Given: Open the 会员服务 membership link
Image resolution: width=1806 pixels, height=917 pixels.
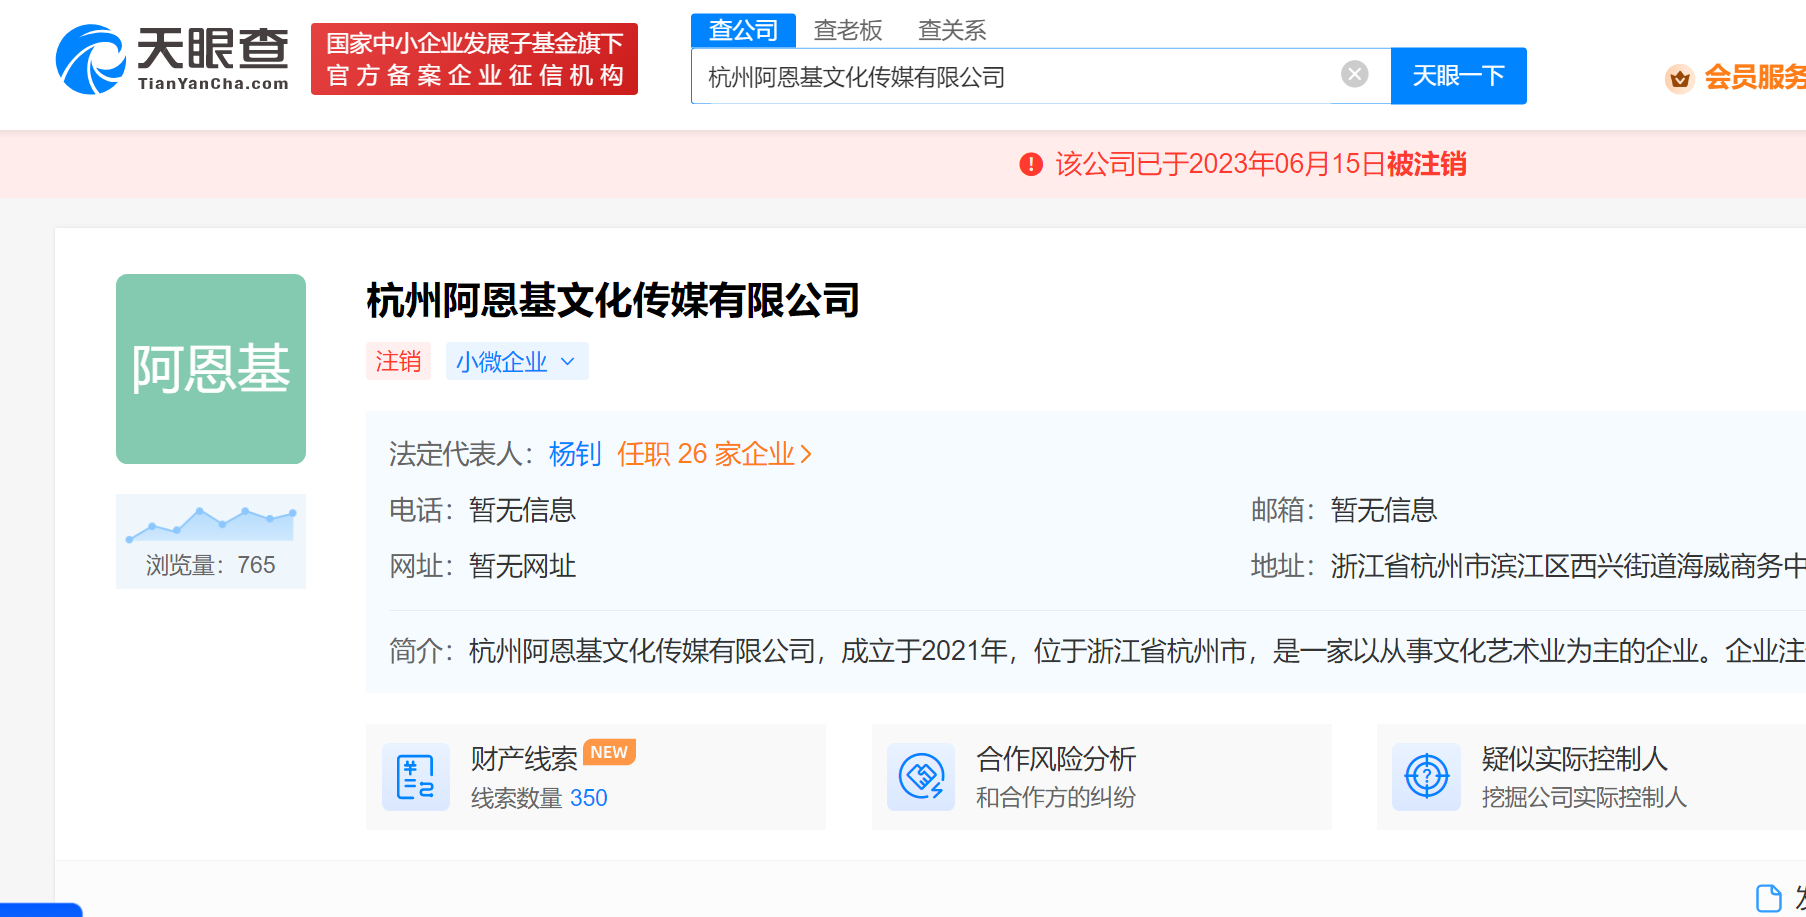Looking at the screenshot, I should [1754, 77].
